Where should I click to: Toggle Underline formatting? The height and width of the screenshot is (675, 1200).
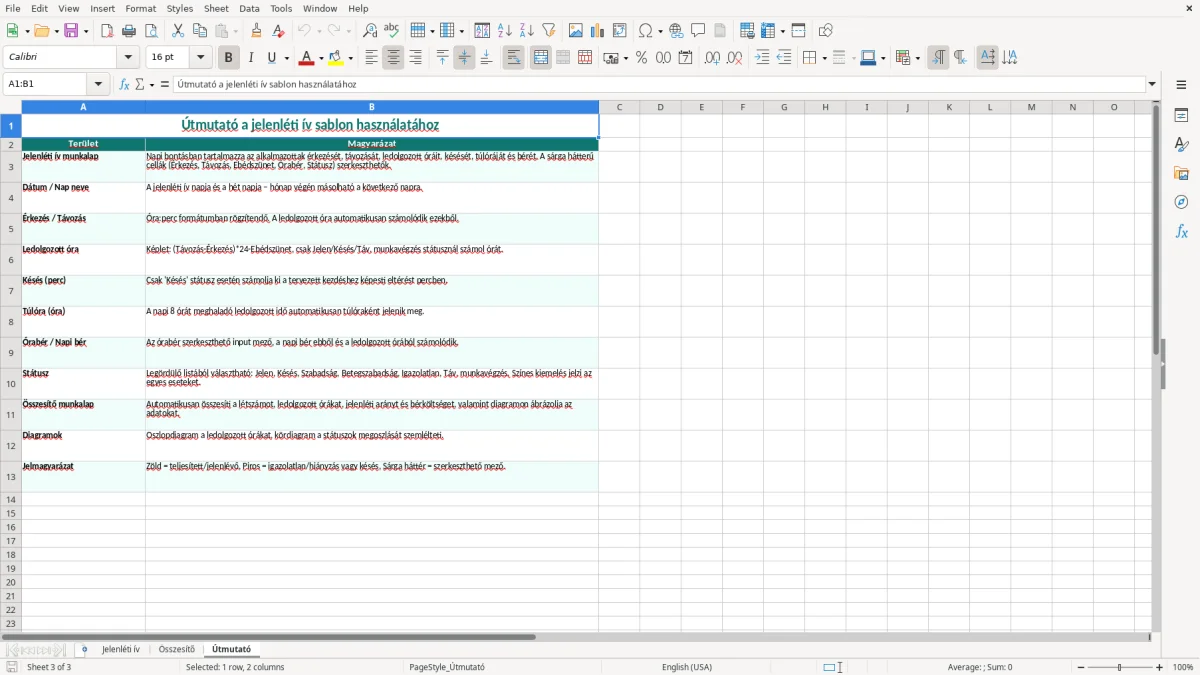pos(271,58)
